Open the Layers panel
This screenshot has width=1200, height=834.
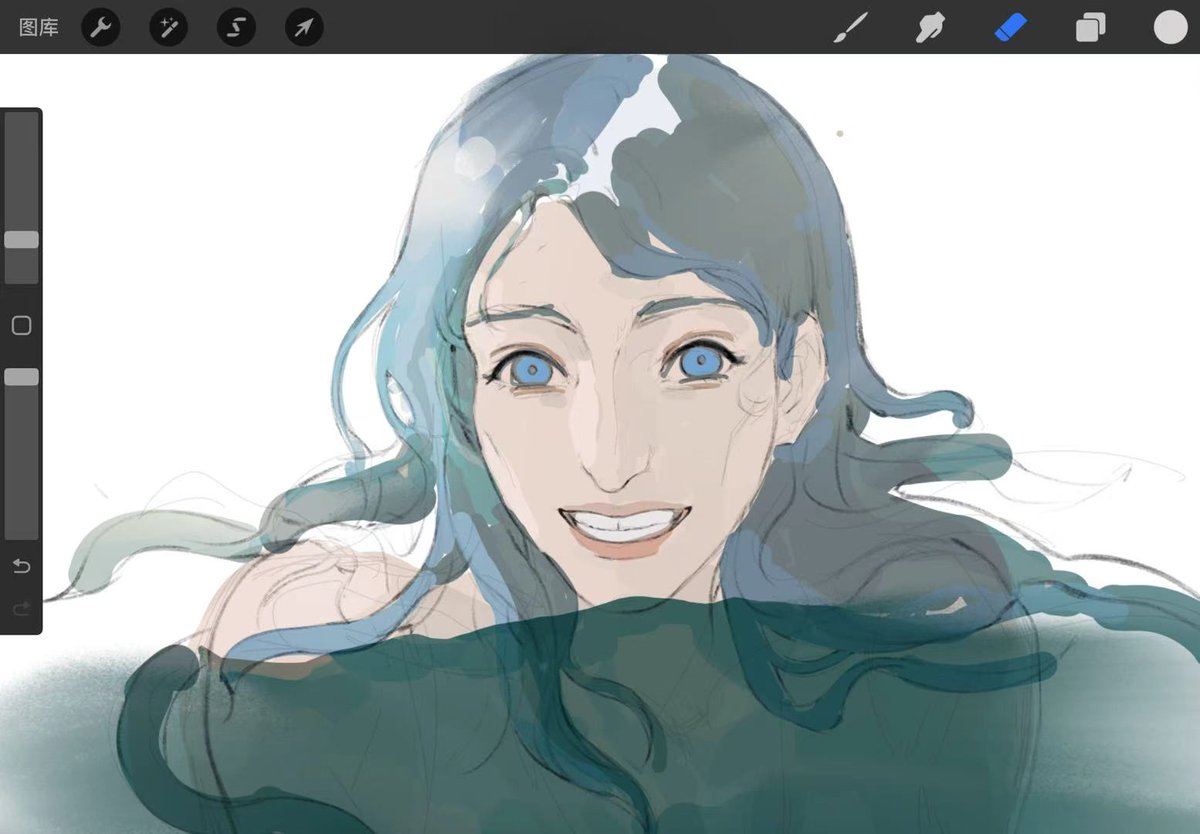(1090, 27)
